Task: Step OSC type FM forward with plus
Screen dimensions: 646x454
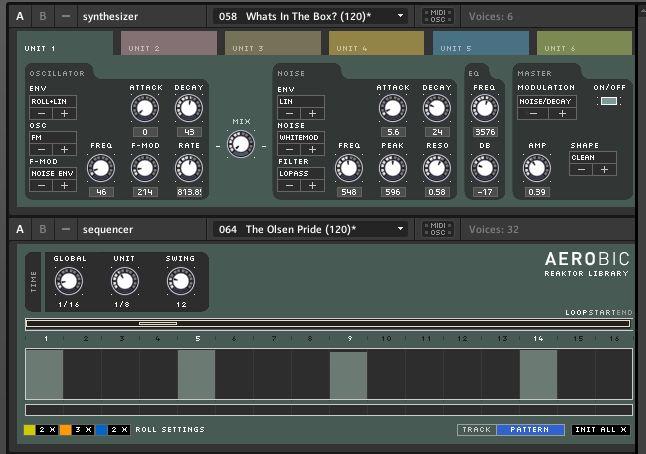Action: tap(65, 150)
